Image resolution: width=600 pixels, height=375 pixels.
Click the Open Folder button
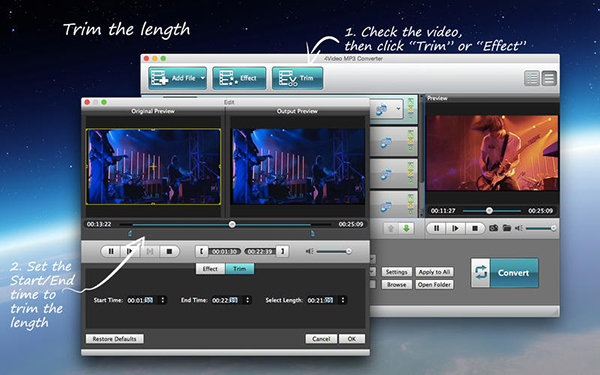click(x=434, y=285)
